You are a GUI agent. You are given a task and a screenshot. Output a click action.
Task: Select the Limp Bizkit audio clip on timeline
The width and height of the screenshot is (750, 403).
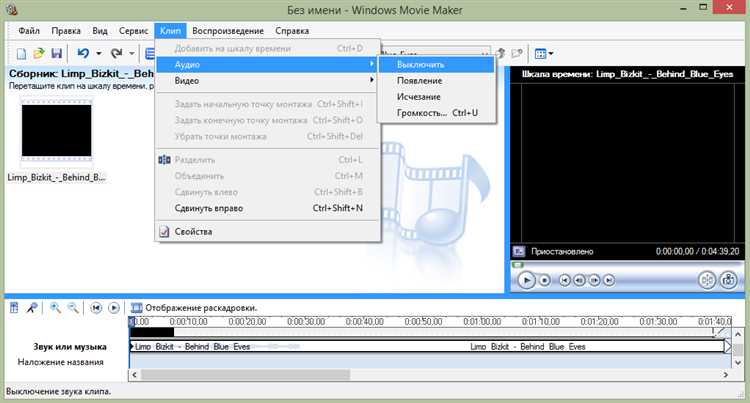427,347
